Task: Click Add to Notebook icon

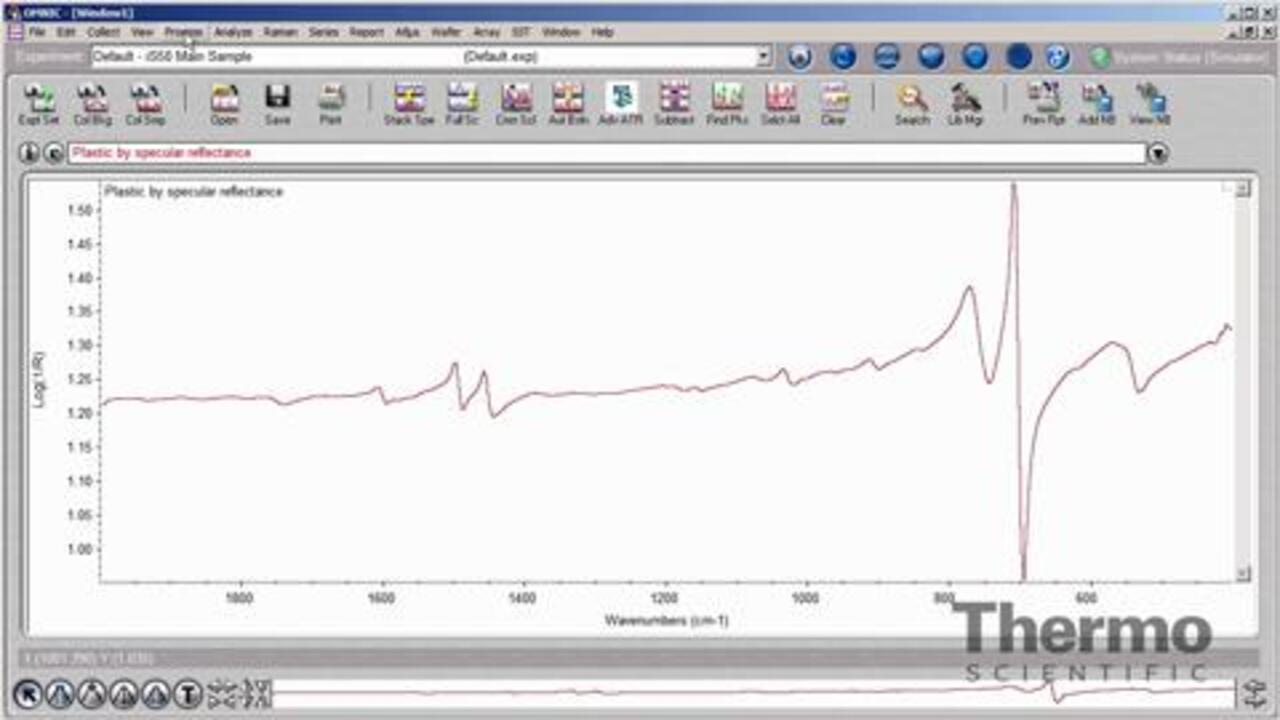Action: click(1097, 103)
